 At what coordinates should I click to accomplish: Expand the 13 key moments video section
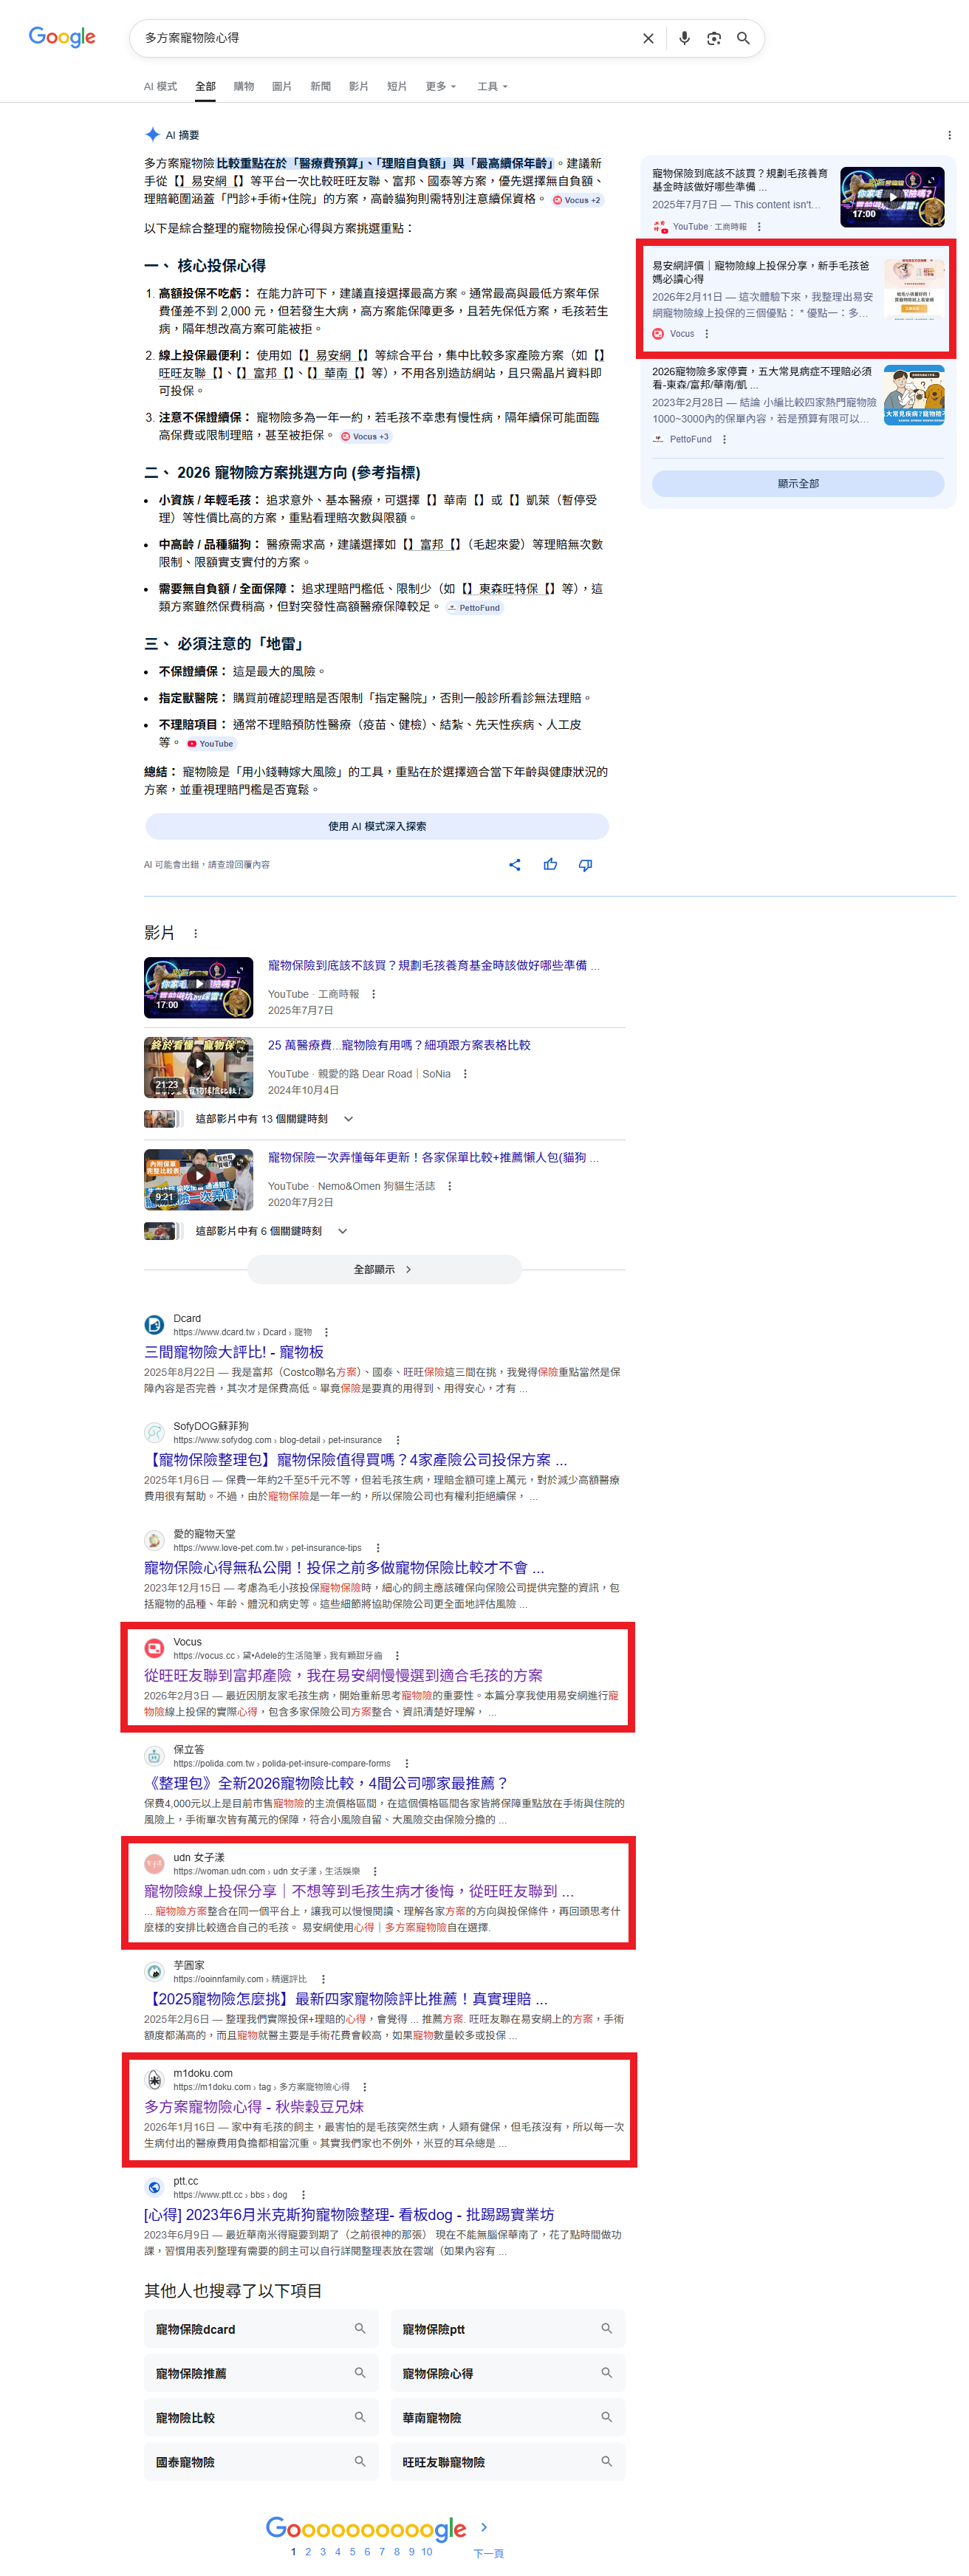[348, 1119]
